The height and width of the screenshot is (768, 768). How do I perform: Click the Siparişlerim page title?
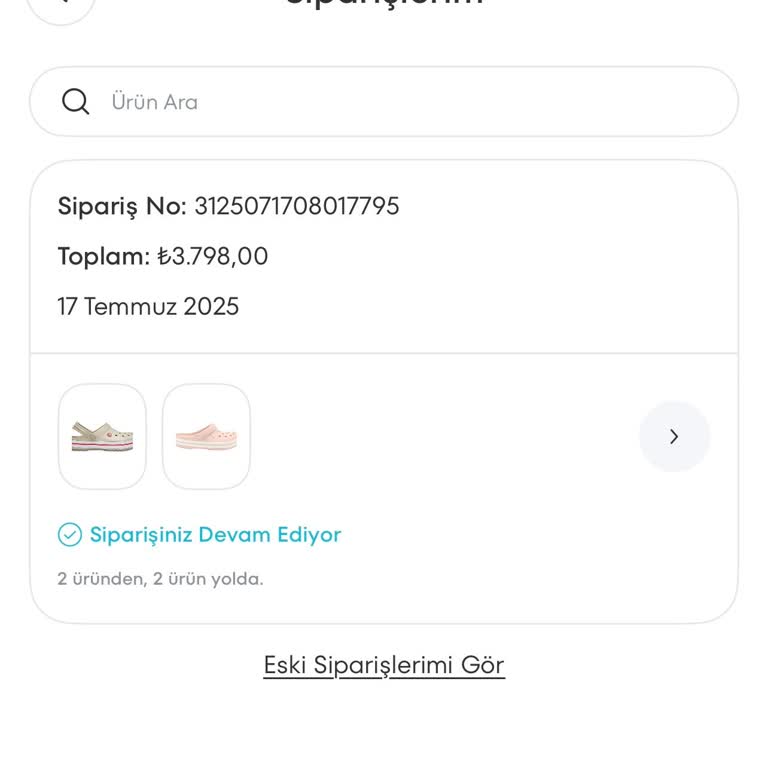[x=384, y=3]
